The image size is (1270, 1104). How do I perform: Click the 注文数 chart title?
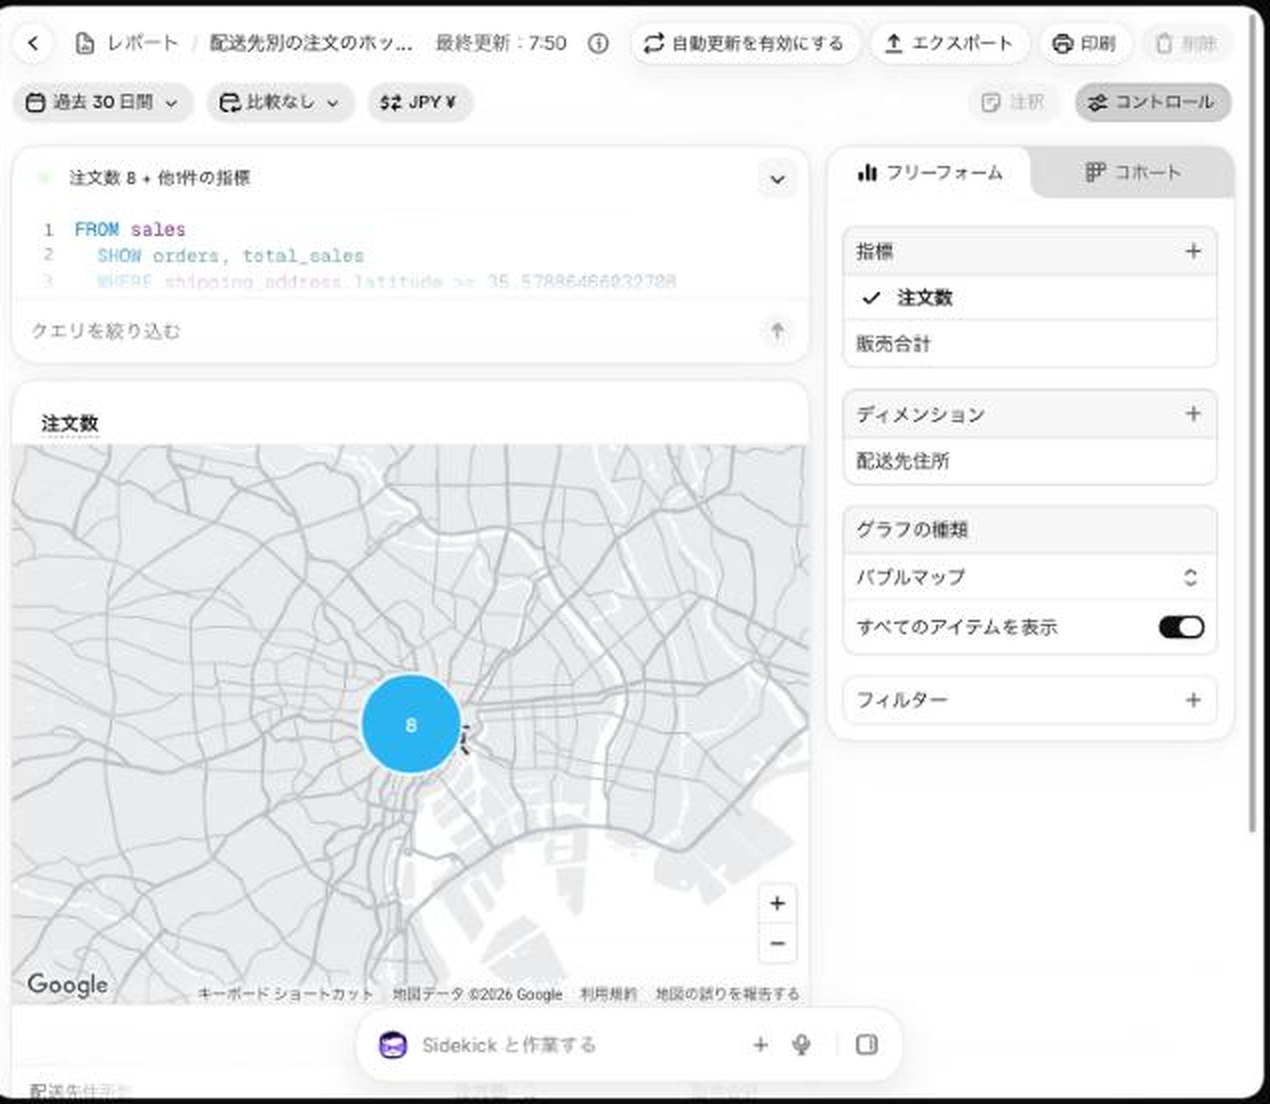(70, 423)
